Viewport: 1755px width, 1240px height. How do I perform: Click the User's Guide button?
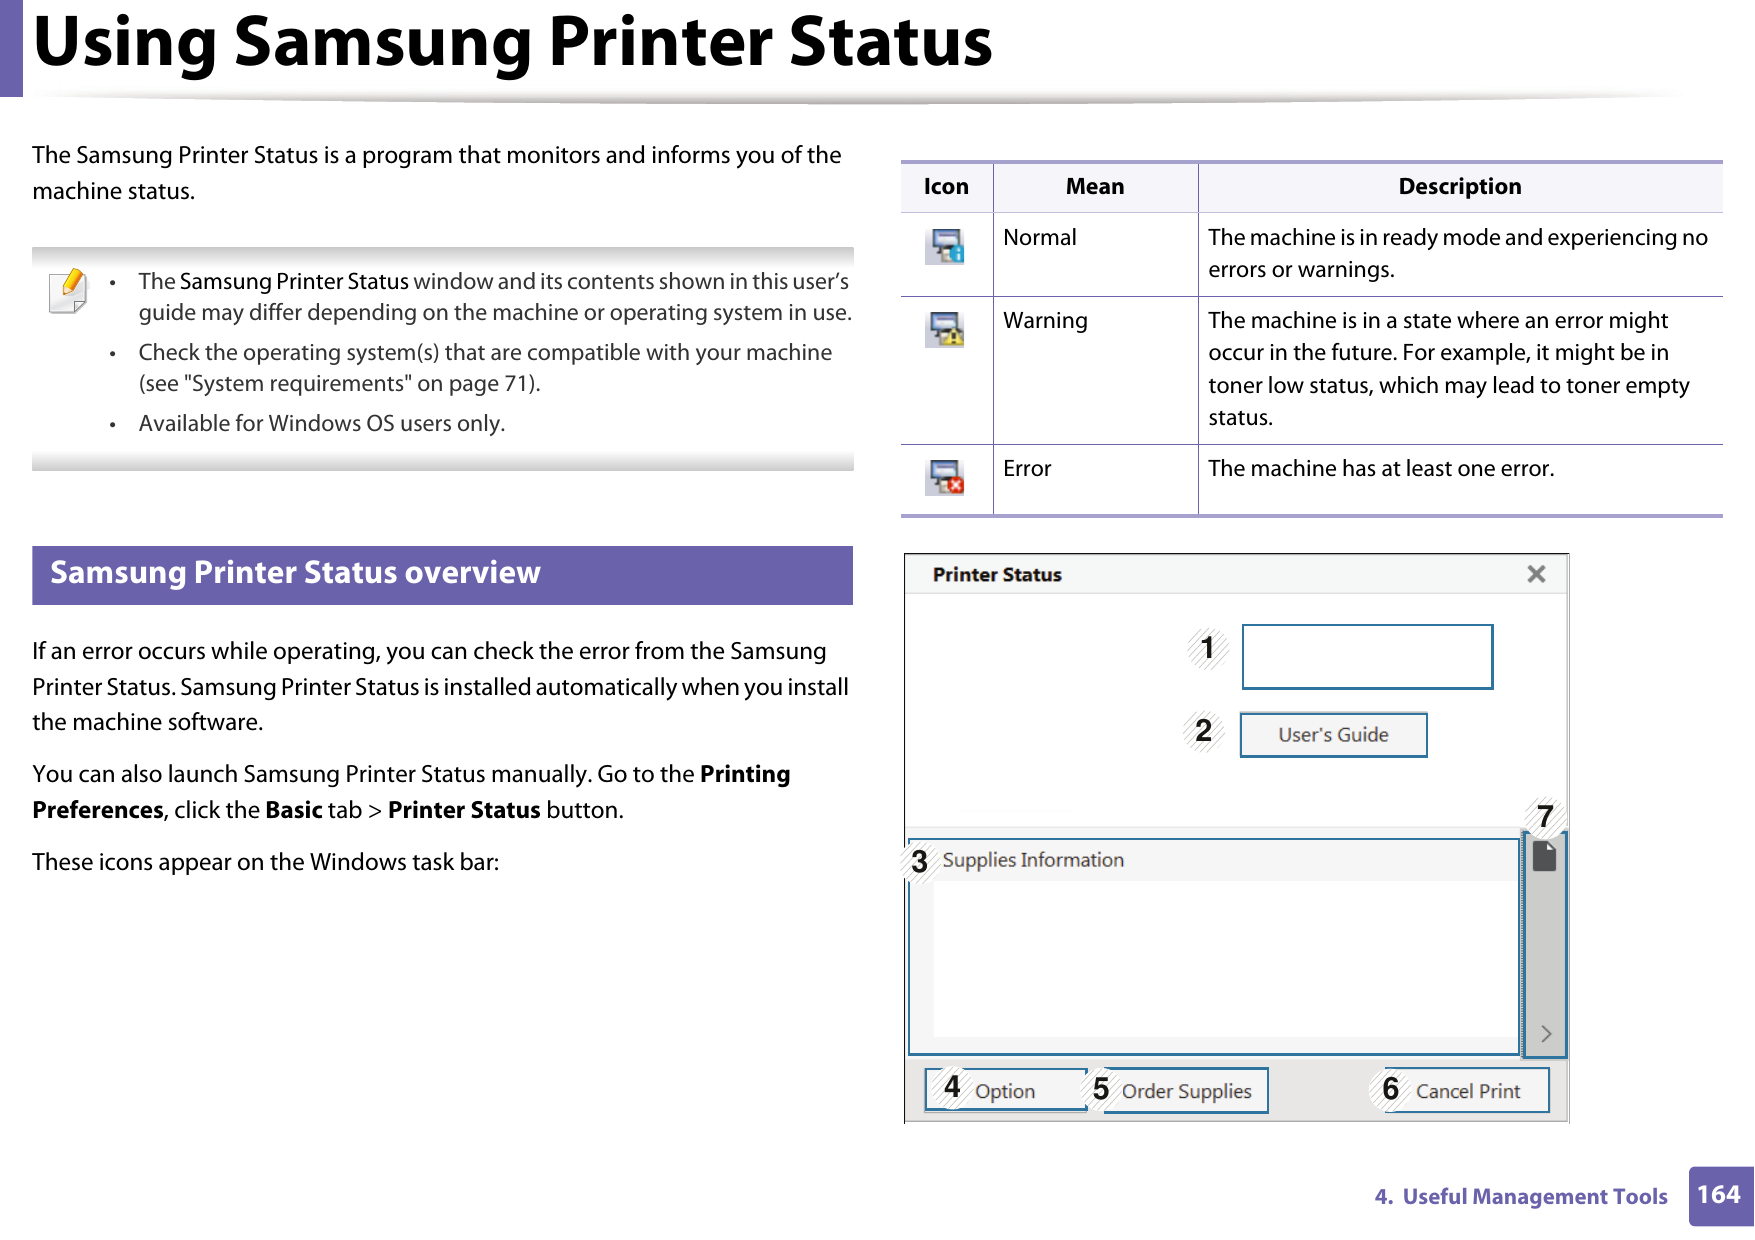point(1333,734)
